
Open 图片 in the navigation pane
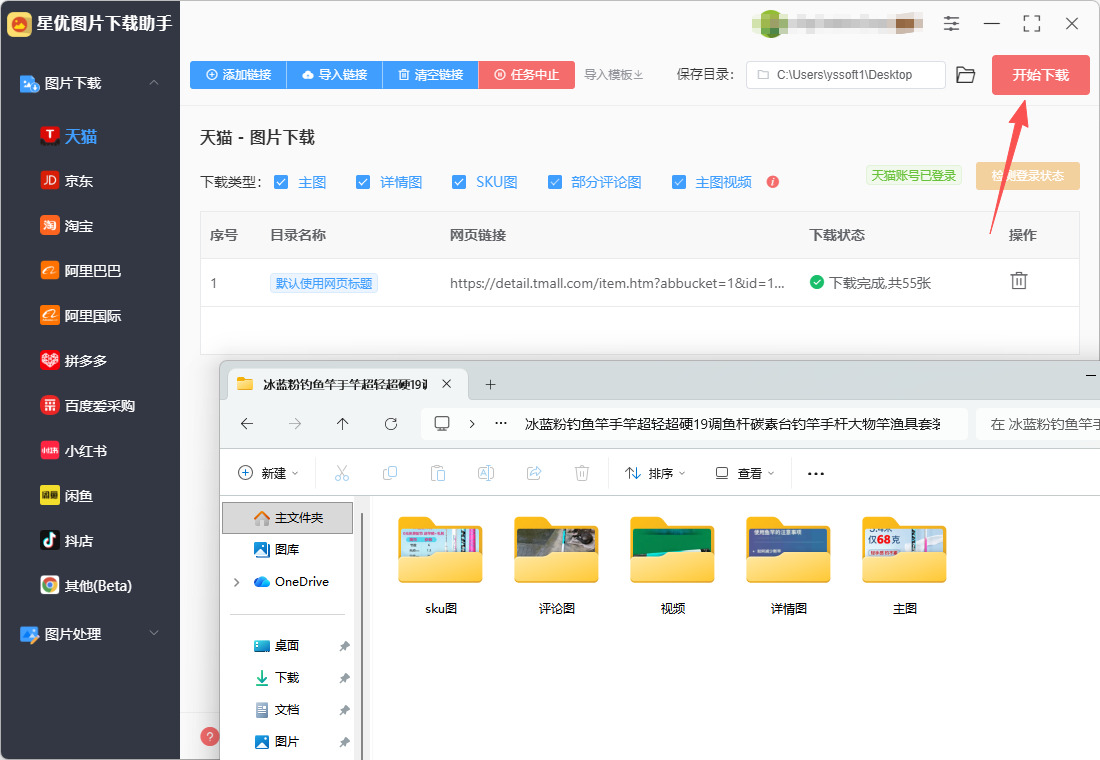[x=277, y=742]
